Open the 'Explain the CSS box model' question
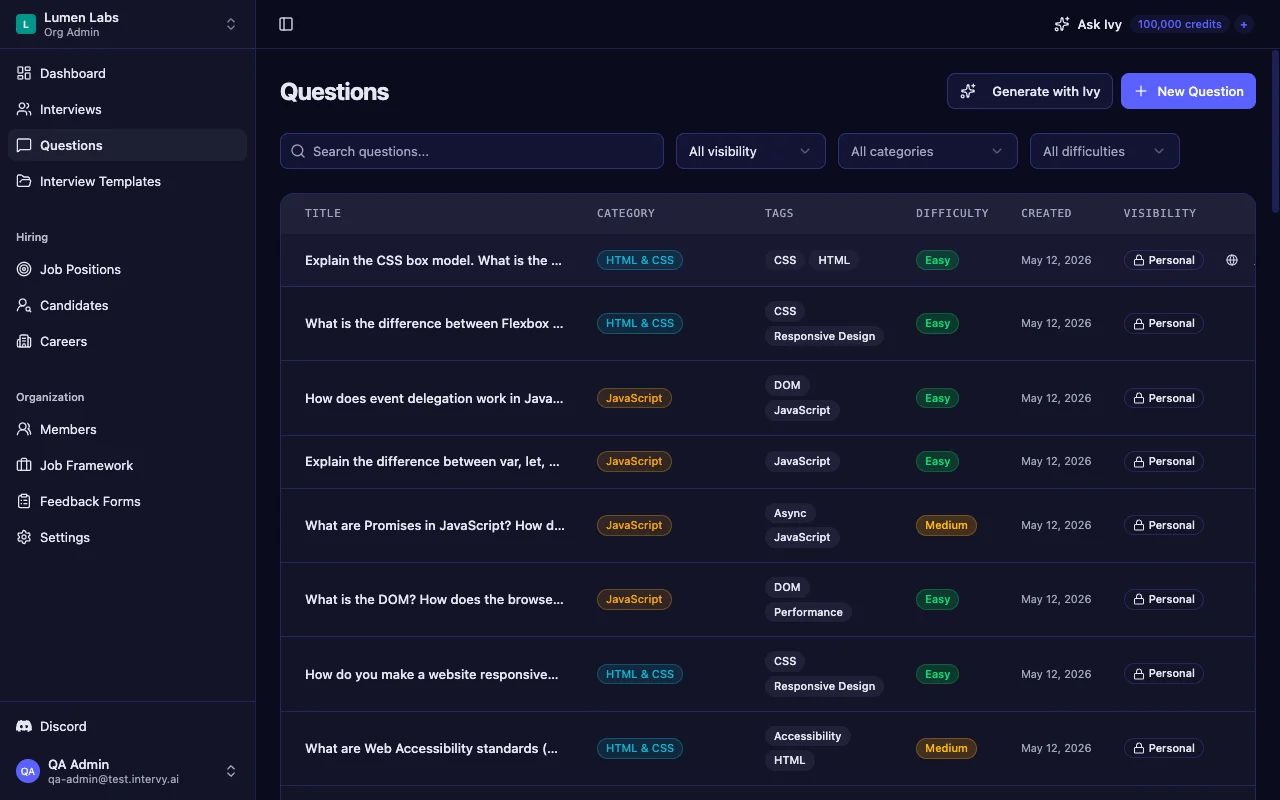The width and height of the screenshot is (1280, 800). tap(433, 260)
